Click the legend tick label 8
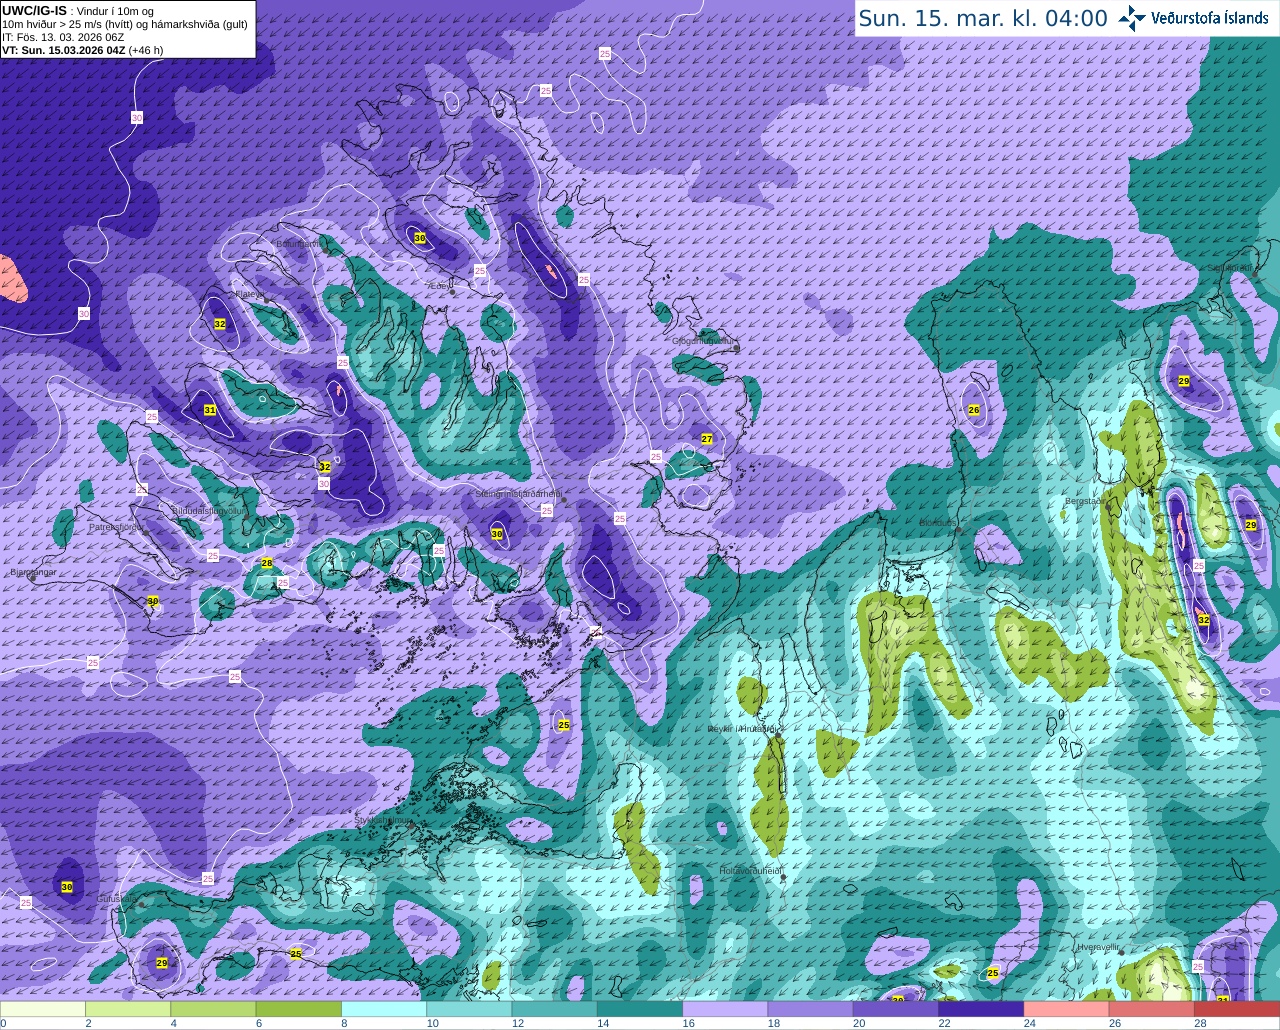The image size is (1280, 1030). [x=342, y=1023]
